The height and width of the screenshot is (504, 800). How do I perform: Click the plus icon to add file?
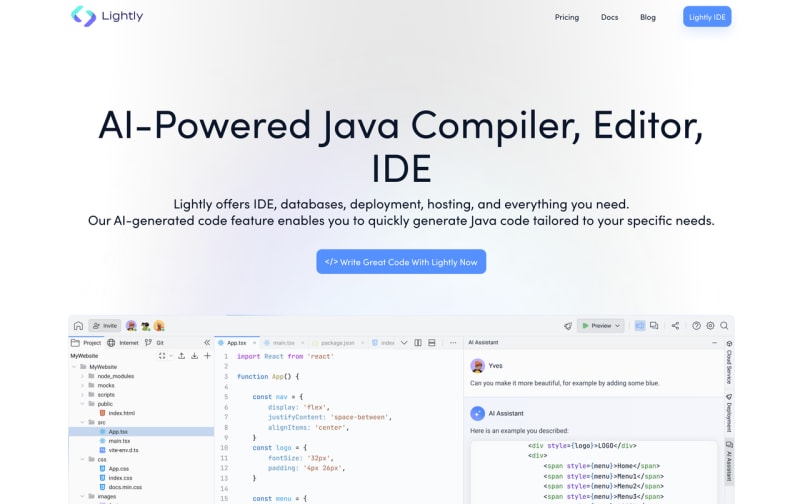pos(207,356)
